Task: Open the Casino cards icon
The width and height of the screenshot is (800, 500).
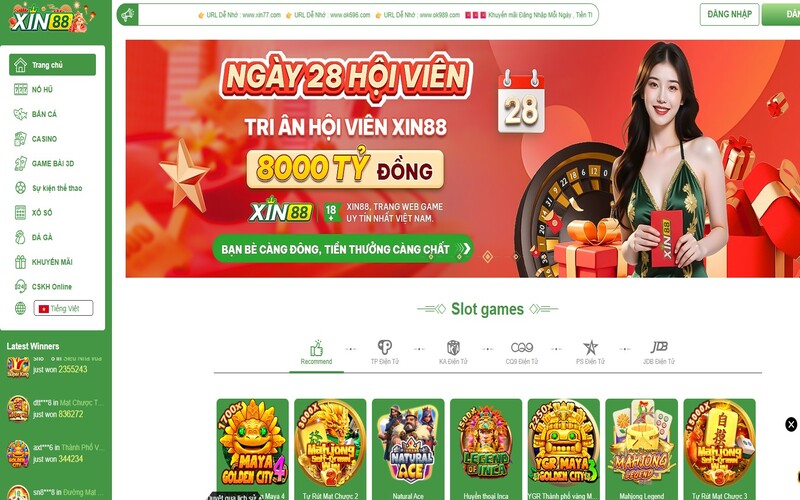Action: click(x=20, y=138)
